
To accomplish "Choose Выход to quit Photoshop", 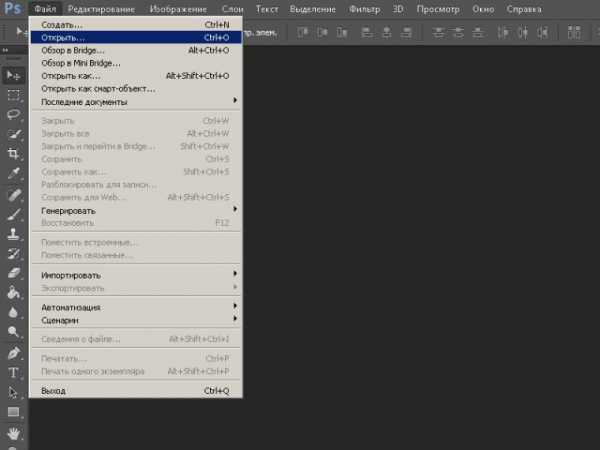I will 136,391.
